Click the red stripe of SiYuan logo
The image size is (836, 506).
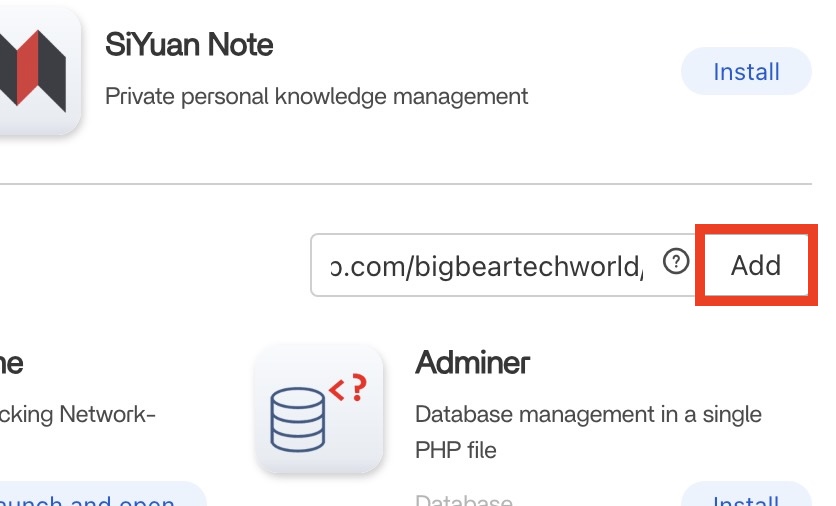(x=28, y=67)
